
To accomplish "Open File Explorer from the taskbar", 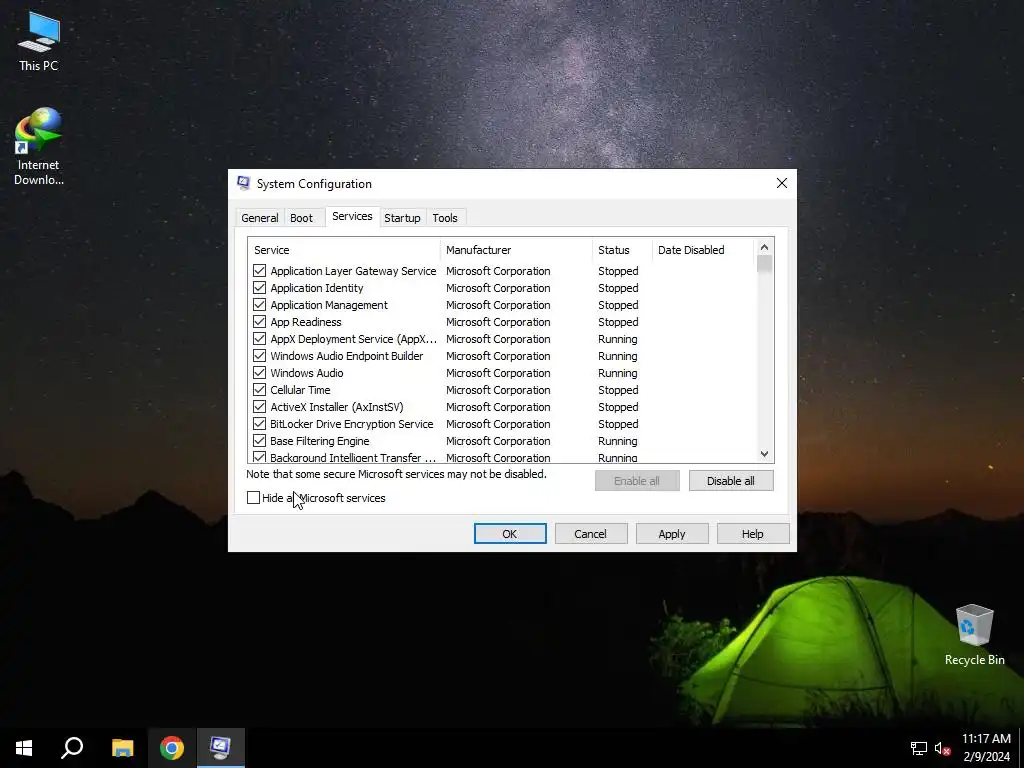I will coord(122,748).
